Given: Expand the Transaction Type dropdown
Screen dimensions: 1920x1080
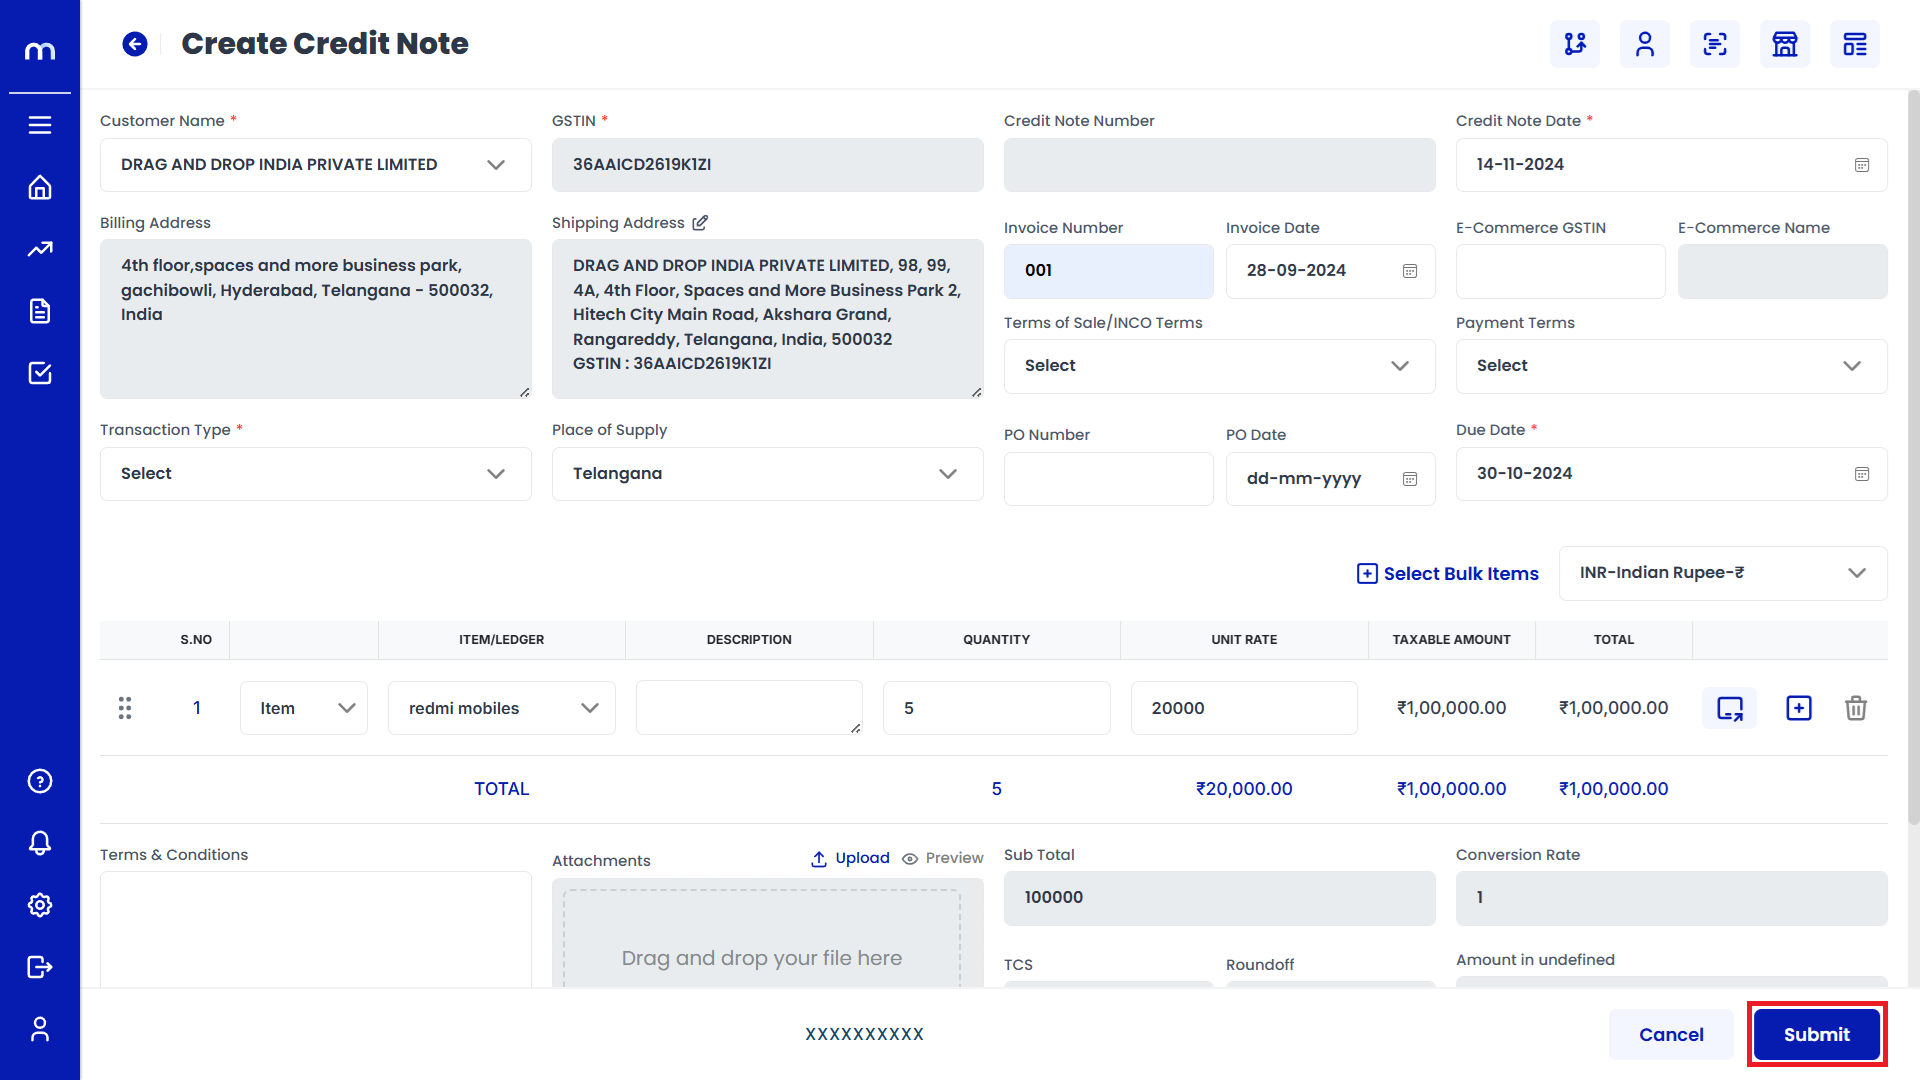Looking at the screenshot, I should 315,474.
